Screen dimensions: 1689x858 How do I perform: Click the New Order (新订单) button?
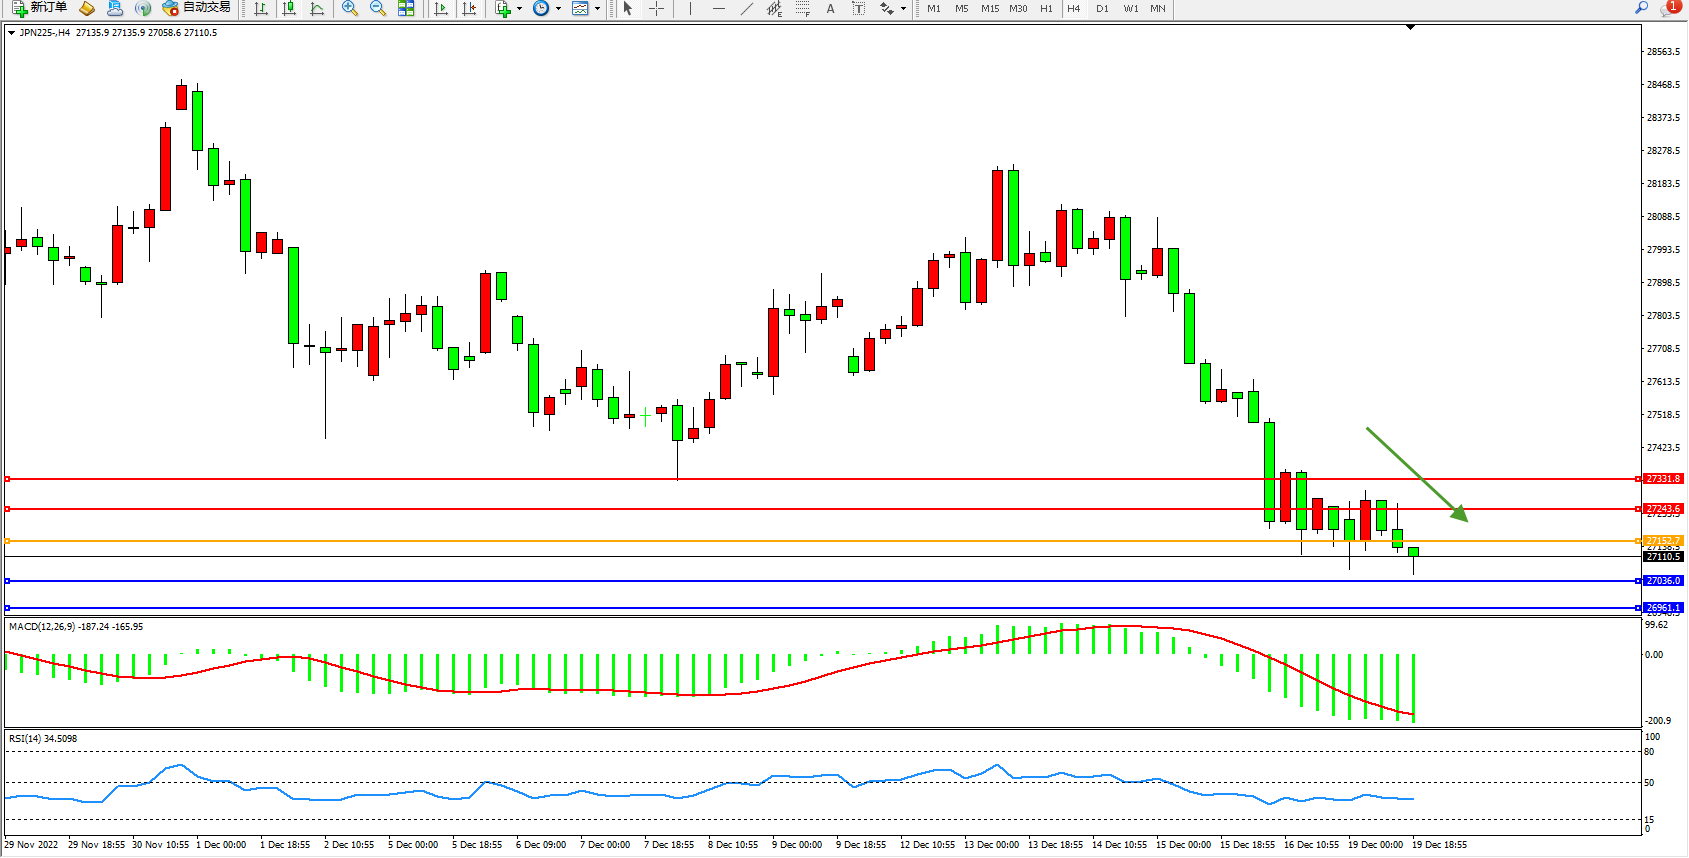tap(40, 8)
